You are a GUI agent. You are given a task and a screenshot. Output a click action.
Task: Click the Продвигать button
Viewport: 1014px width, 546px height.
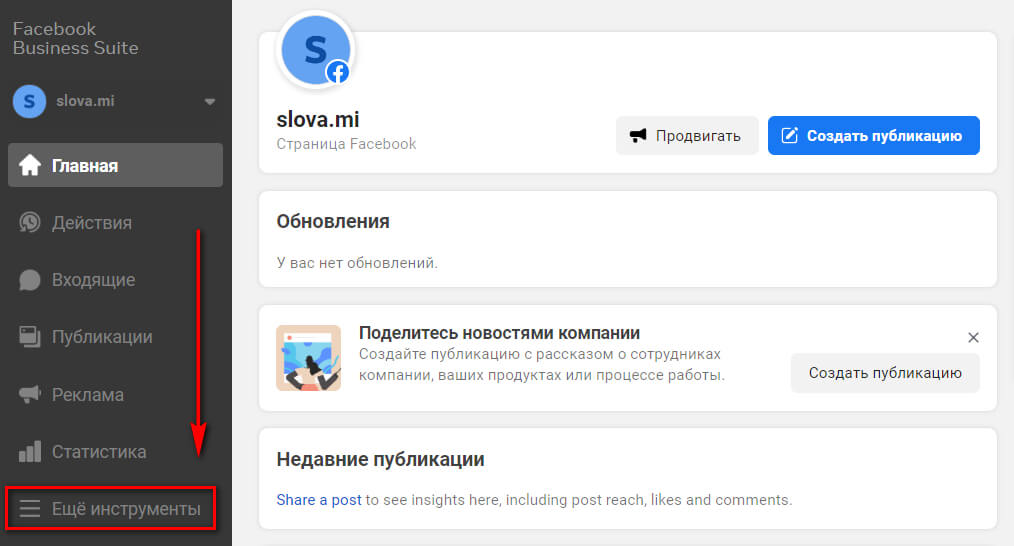[687, 135]
